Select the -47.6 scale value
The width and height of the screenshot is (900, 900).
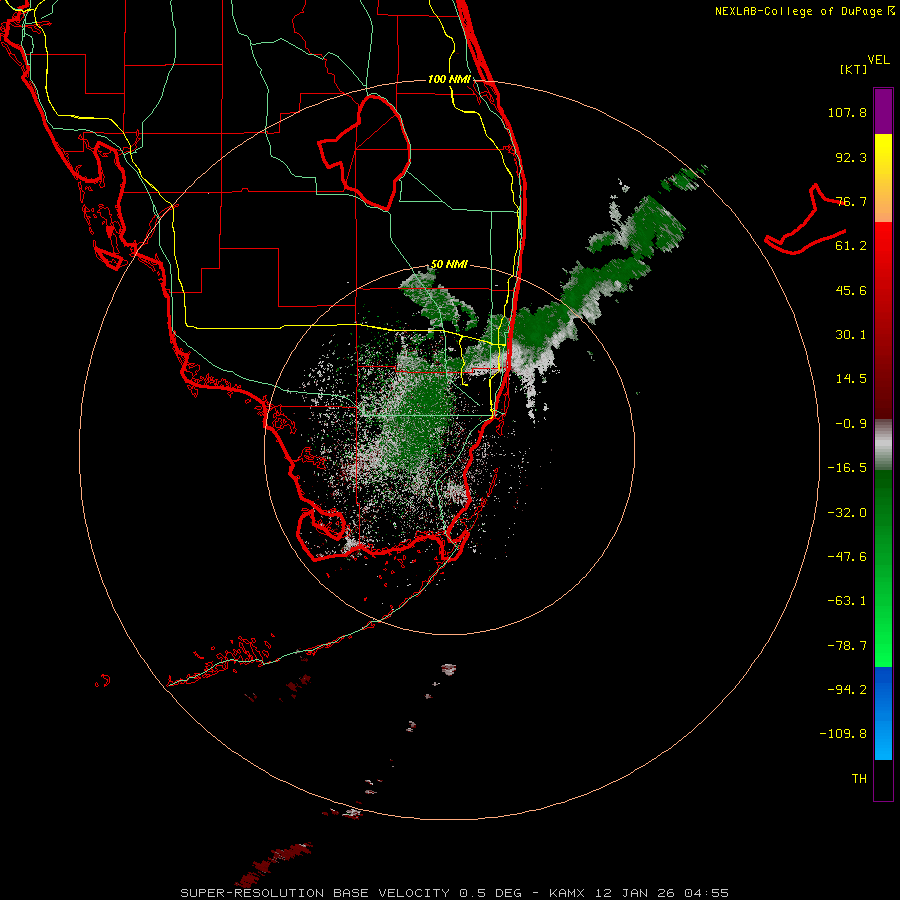(x=847, y=557)
